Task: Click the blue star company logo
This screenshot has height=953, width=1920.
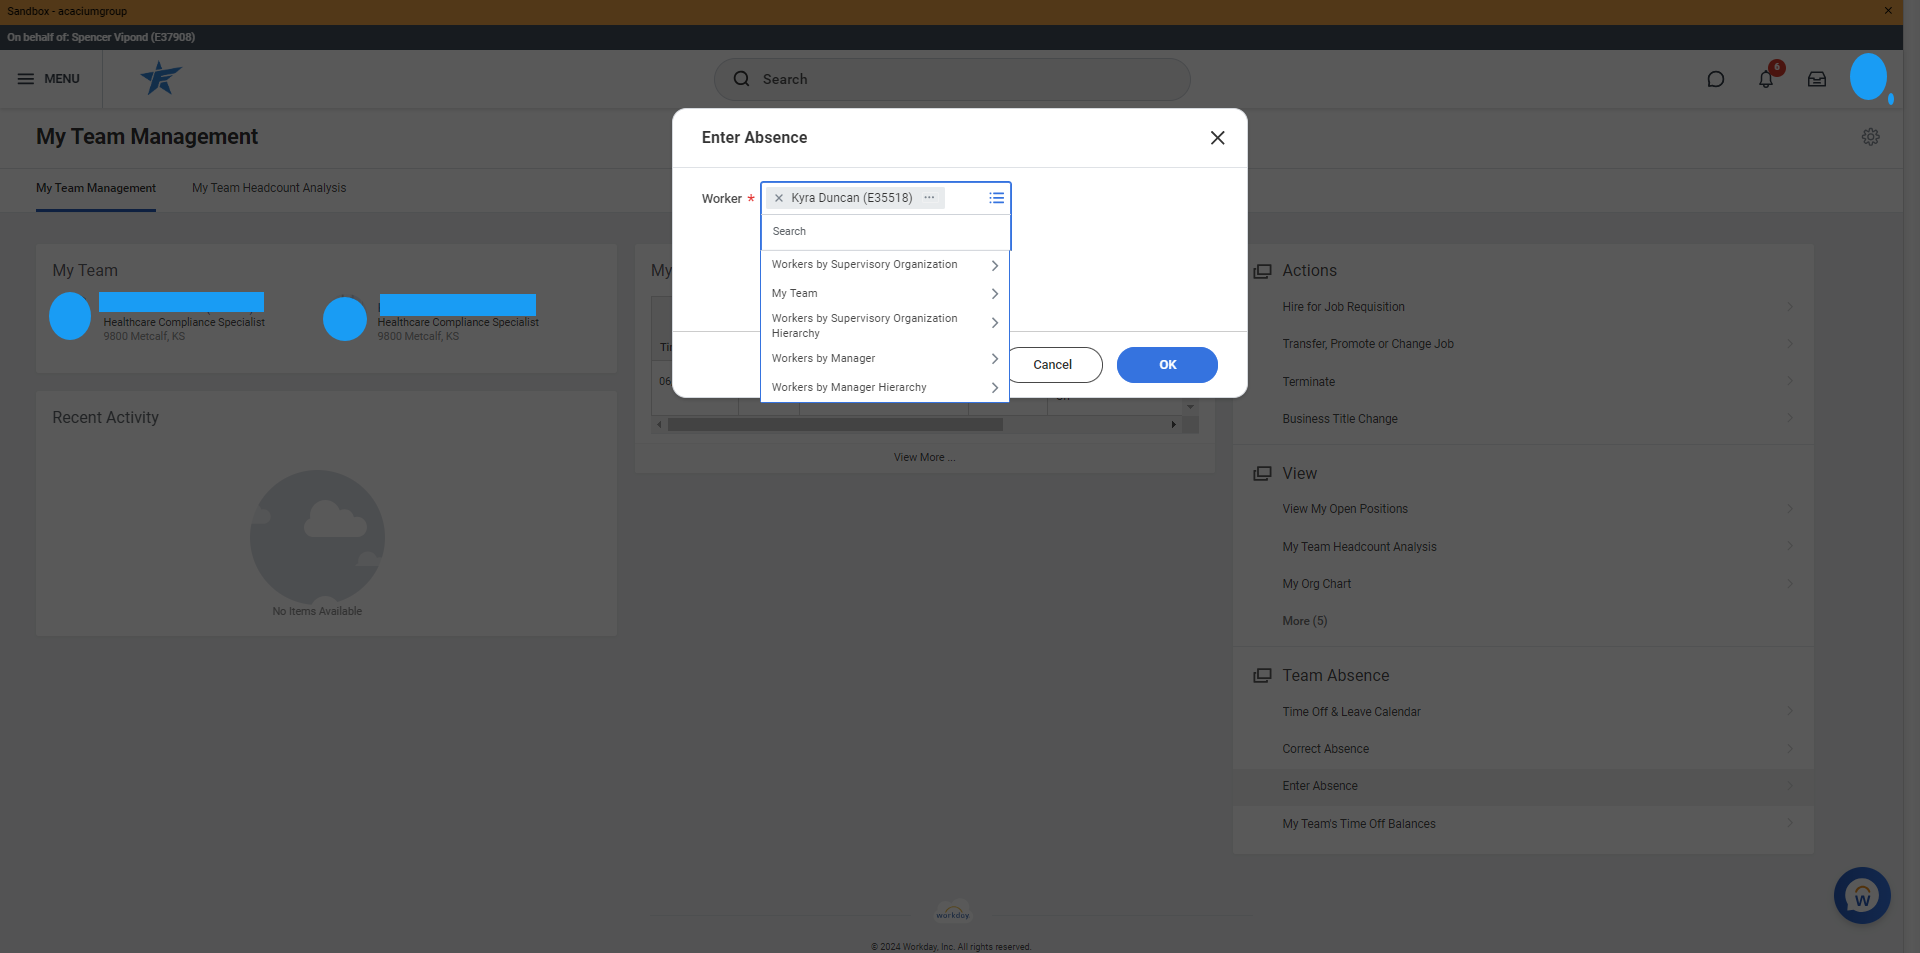Action: click(x=160, y=78)
